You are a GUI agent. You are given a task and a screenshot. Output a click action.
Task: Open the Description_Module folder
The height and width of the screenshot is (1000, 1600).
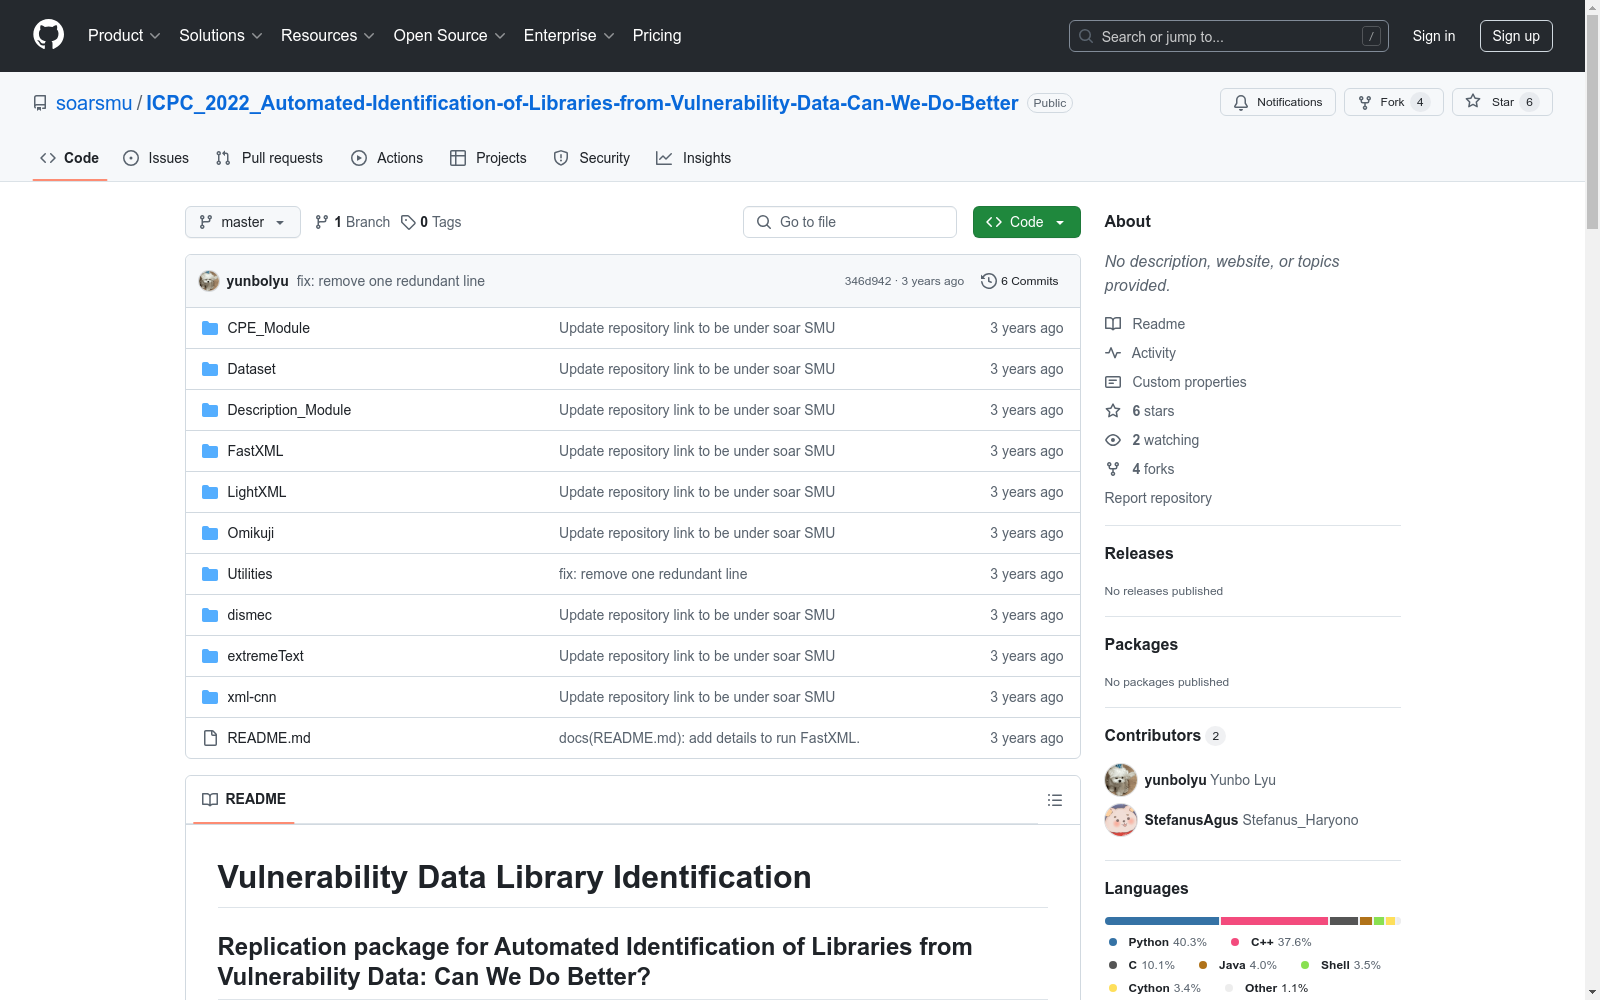pyautogui.click(x=289, y=410)
